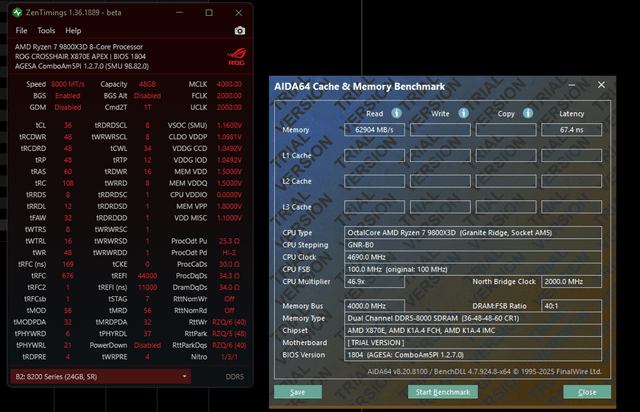This screenshot has width=640, height=412.
Task: Click the BIOS Version 1804 value
Action: pos(473,355)
